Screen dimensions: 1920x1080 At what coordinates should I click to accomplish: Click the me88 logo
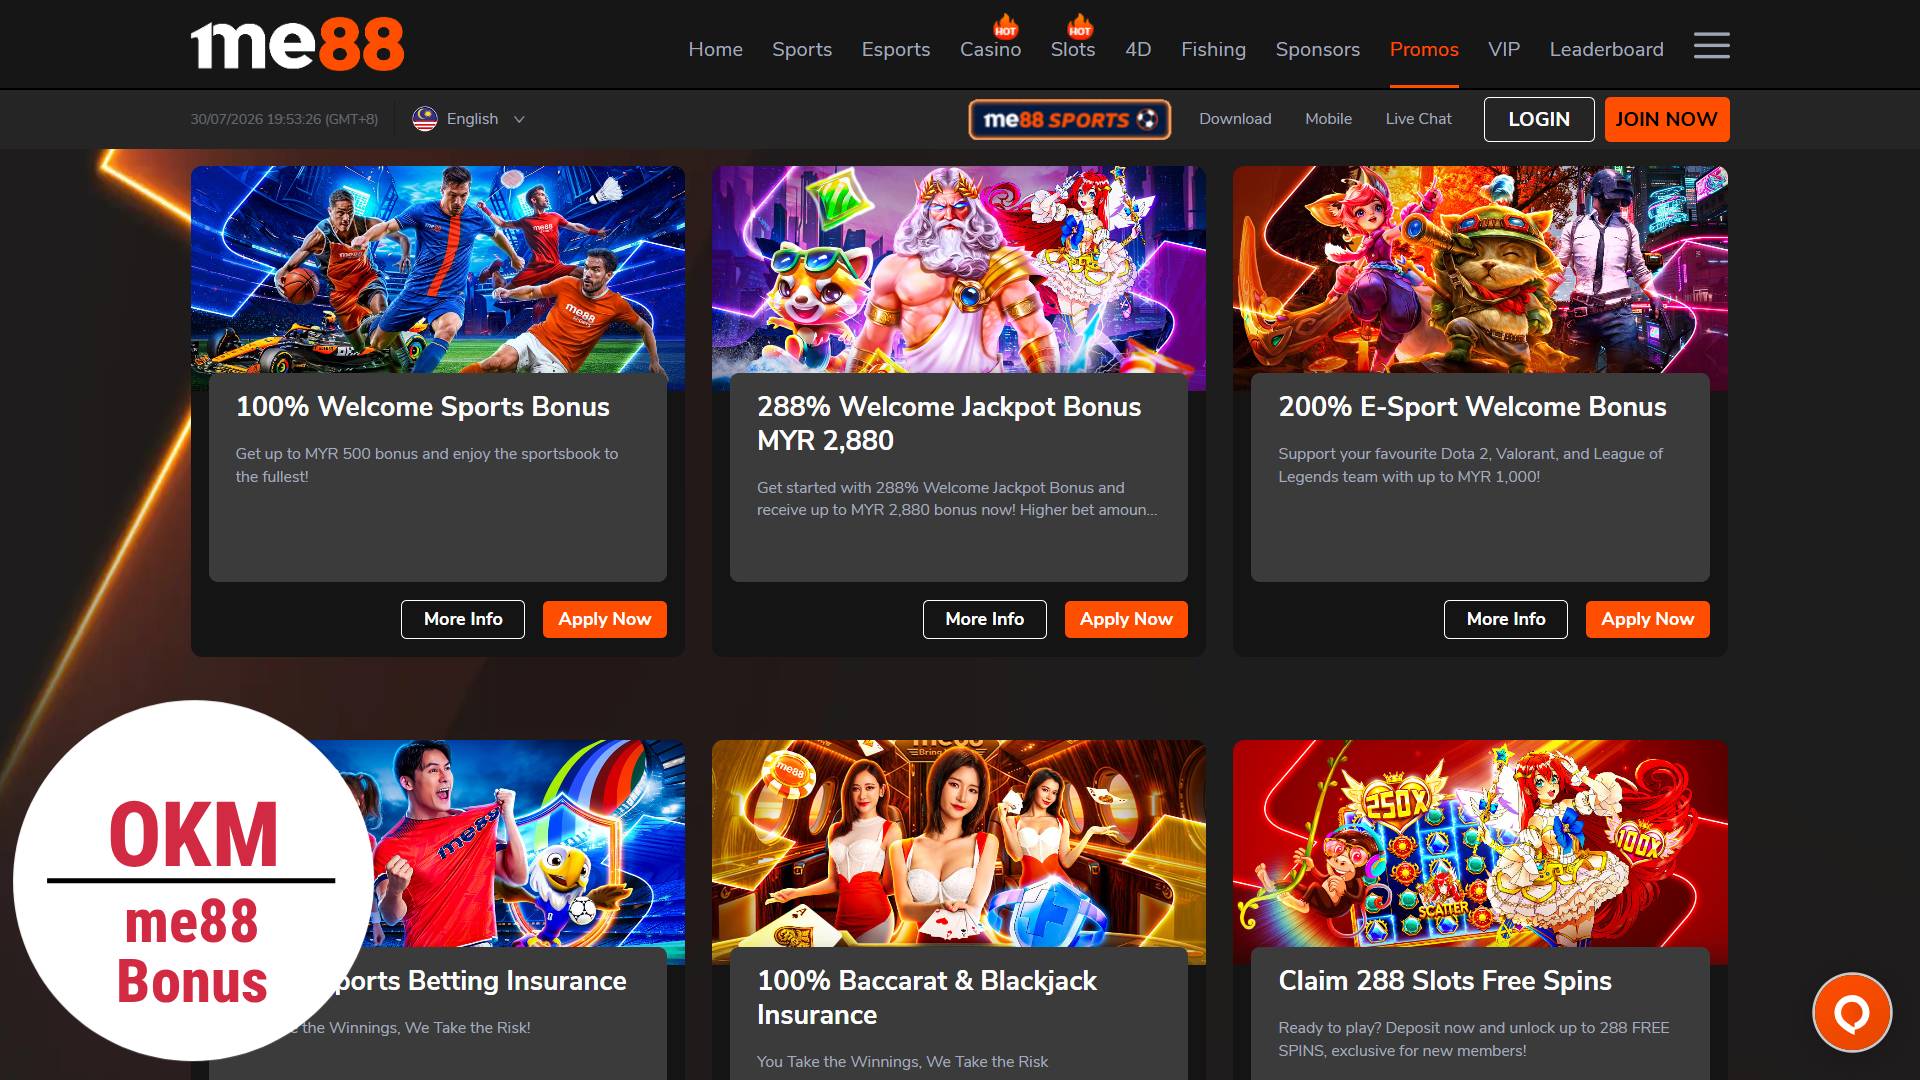tap(297, 45)
